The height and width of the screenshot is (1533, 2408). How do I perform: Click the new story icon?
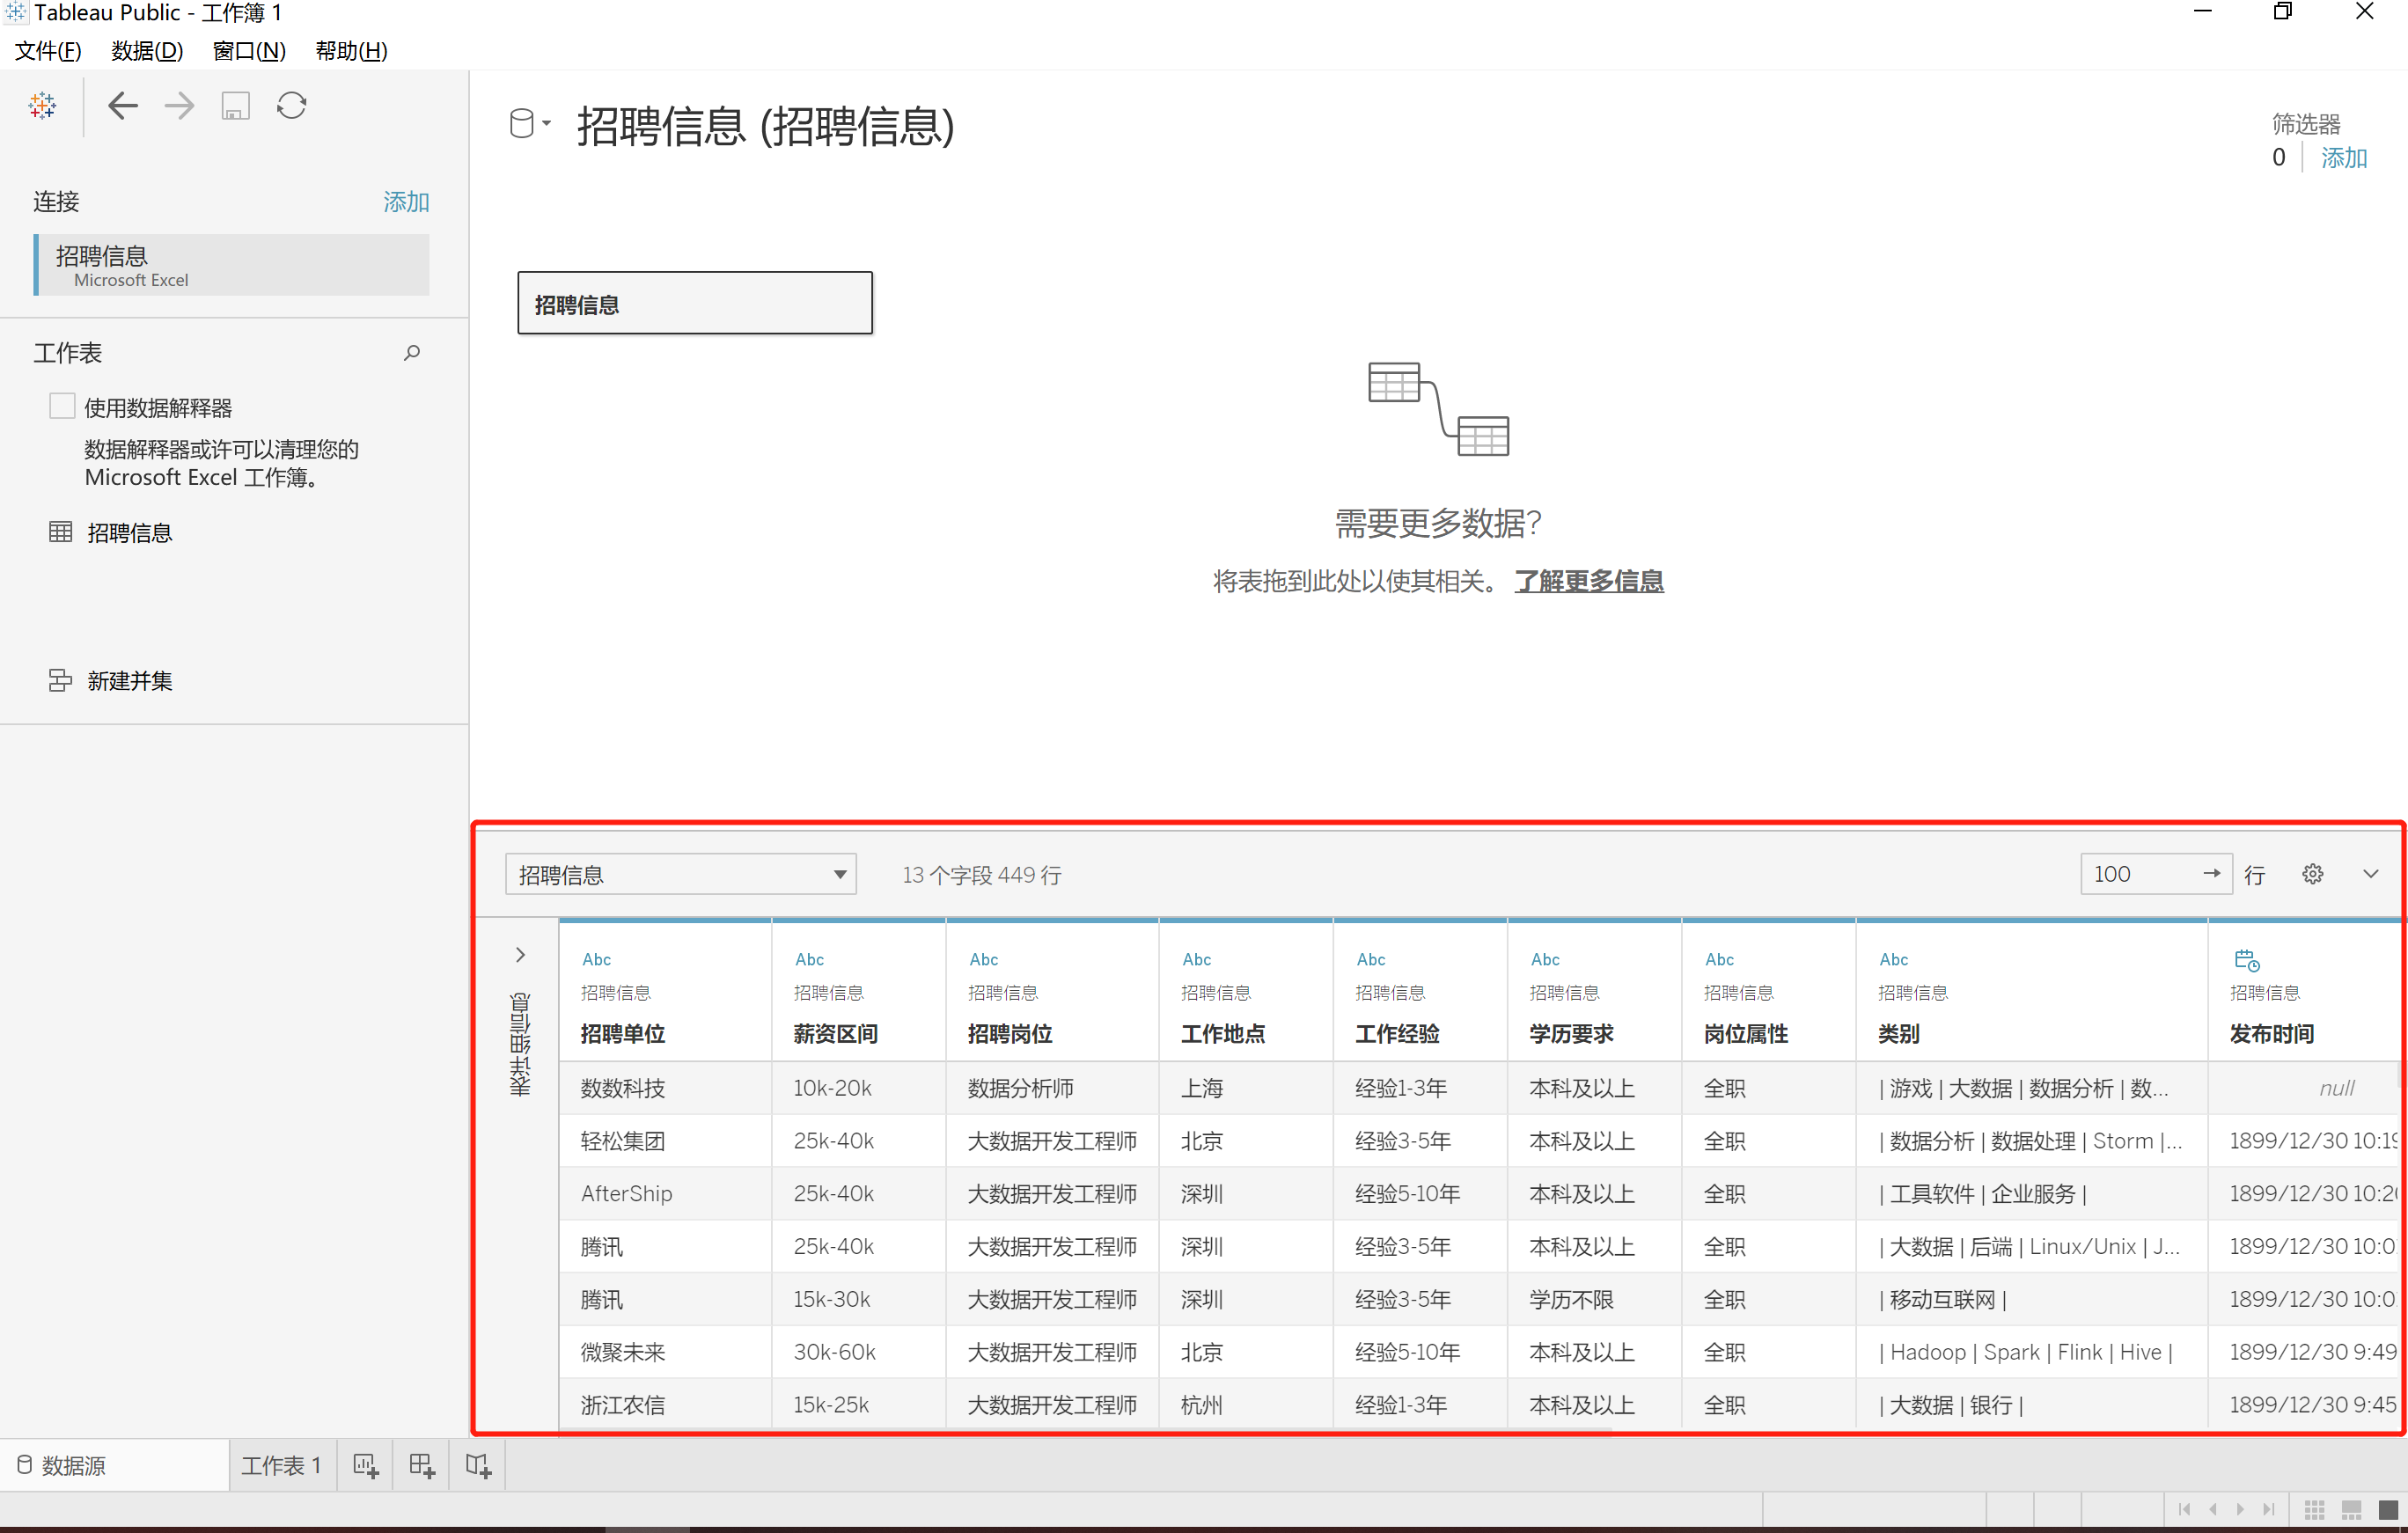point(478,1465)
